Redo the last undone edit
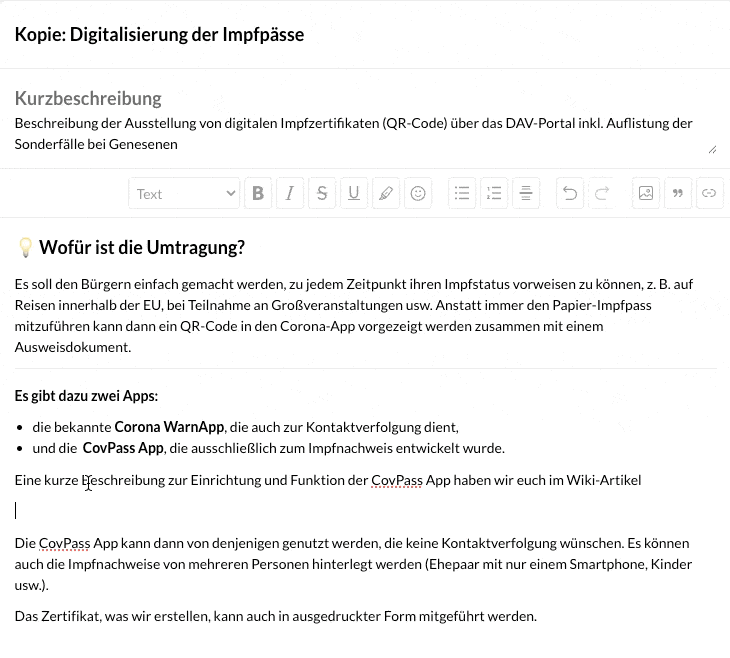The width and height of the screenshot is (730, 658). tap(602, 194)
